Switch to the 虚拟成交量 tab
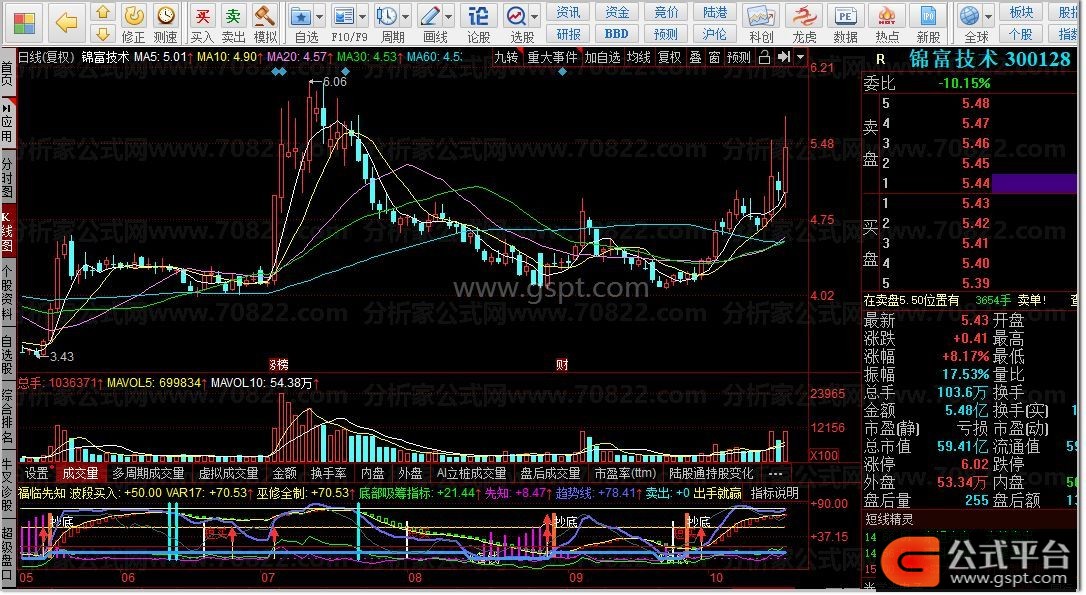1086x595 pixels. pos(228,474)
